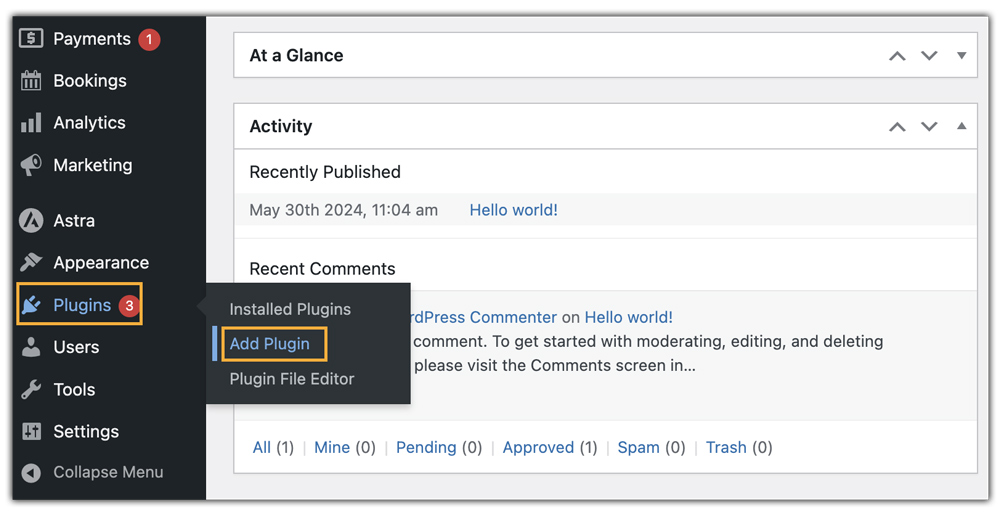Image resolution: width=1000 pixels, height=513 pixels.
Task: Click the Bookings calendar icon
Action: pyautogui.click(x=31, y=80)
